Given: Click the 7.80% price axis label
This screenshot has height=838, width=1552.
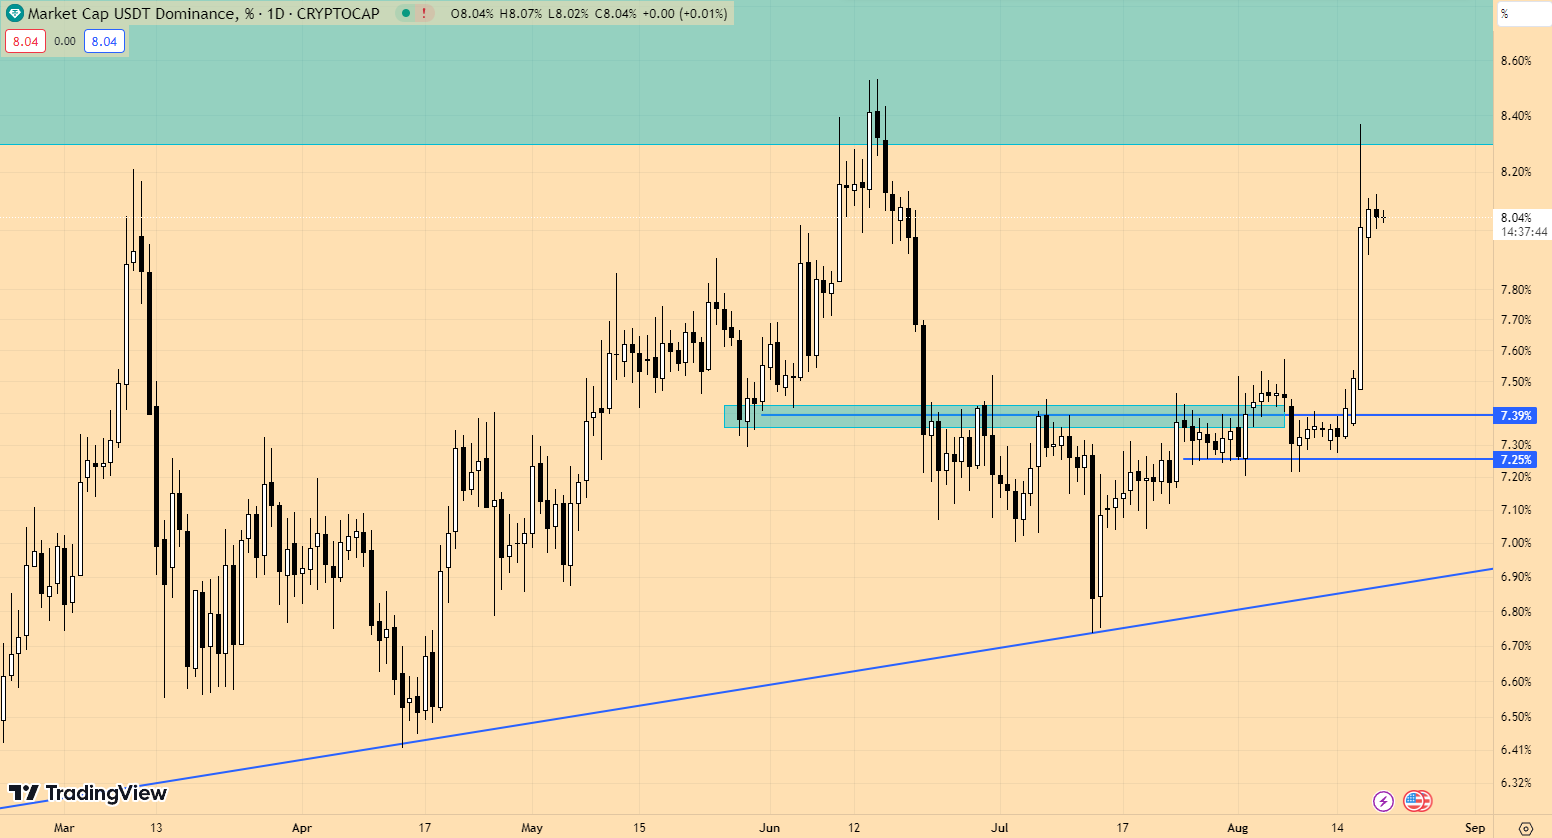Looking at the screenshot, I should pos(1516,290).
